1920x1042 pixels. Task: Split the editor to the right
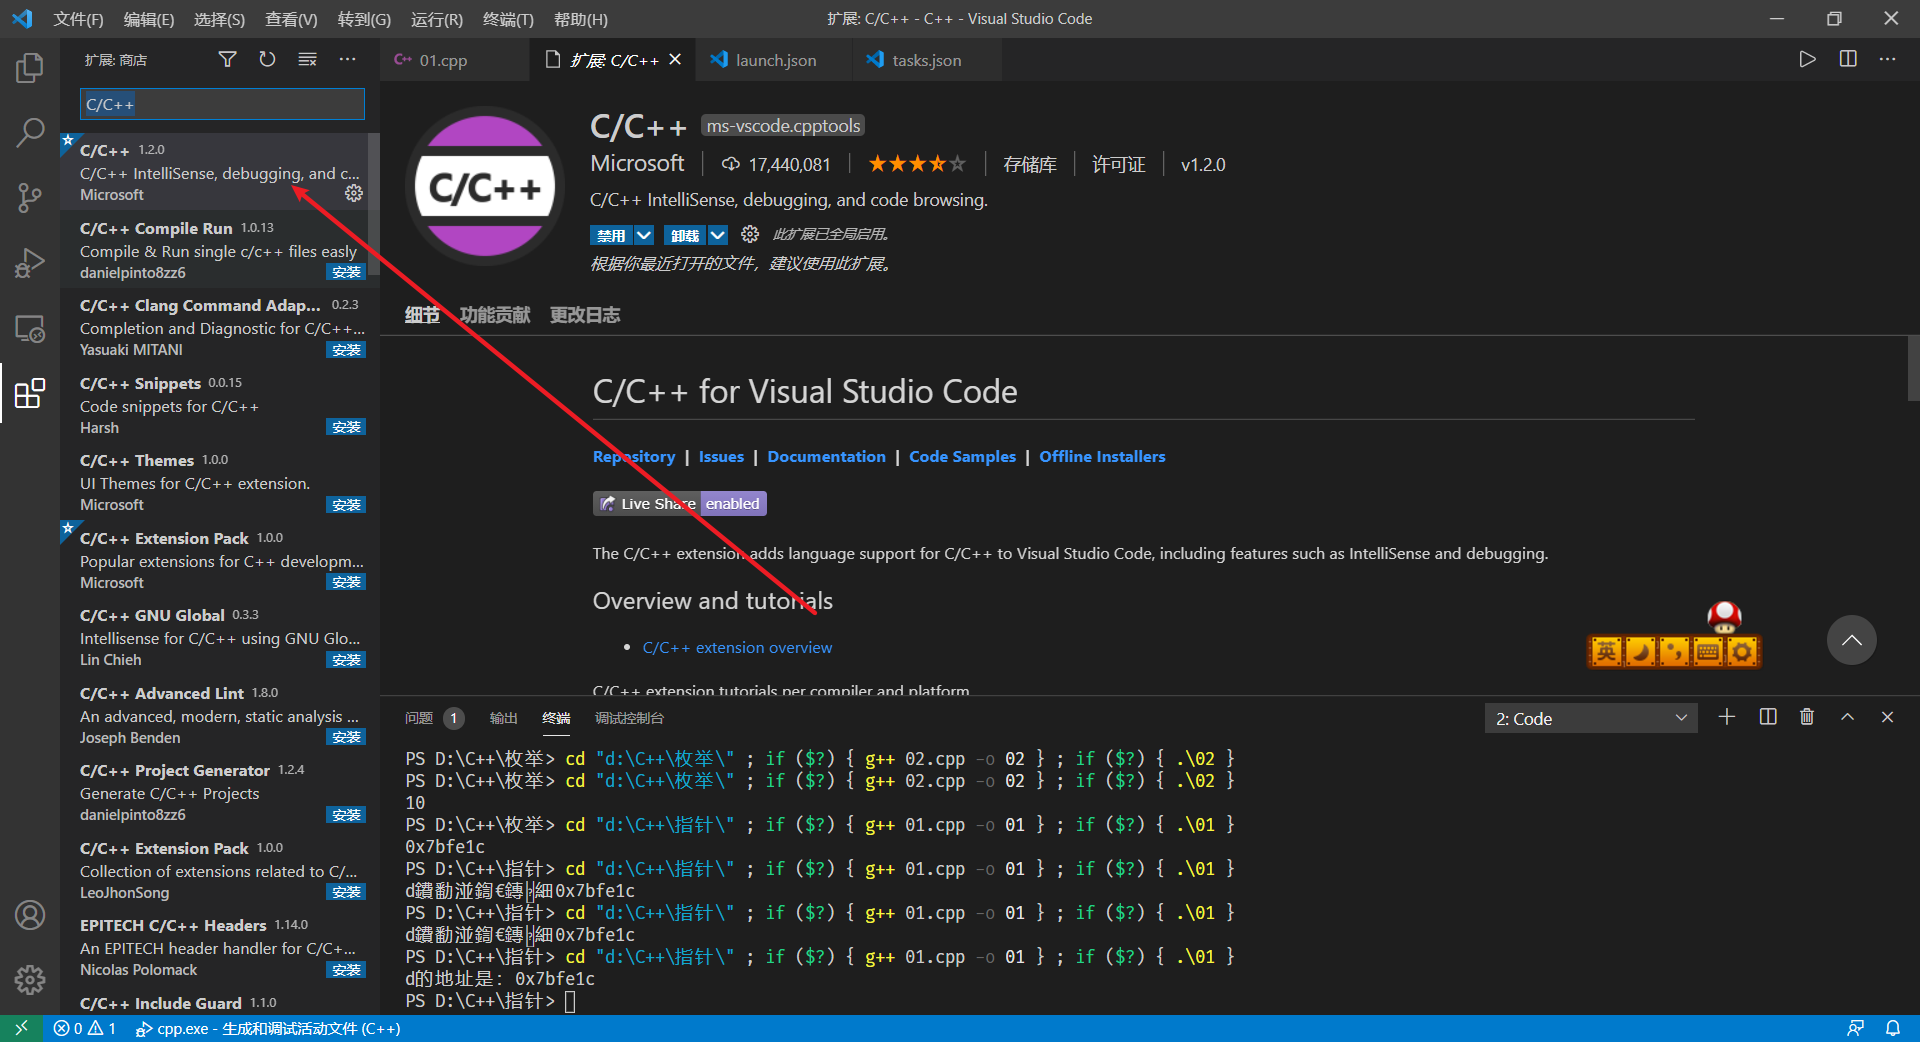pos(1848,59)
